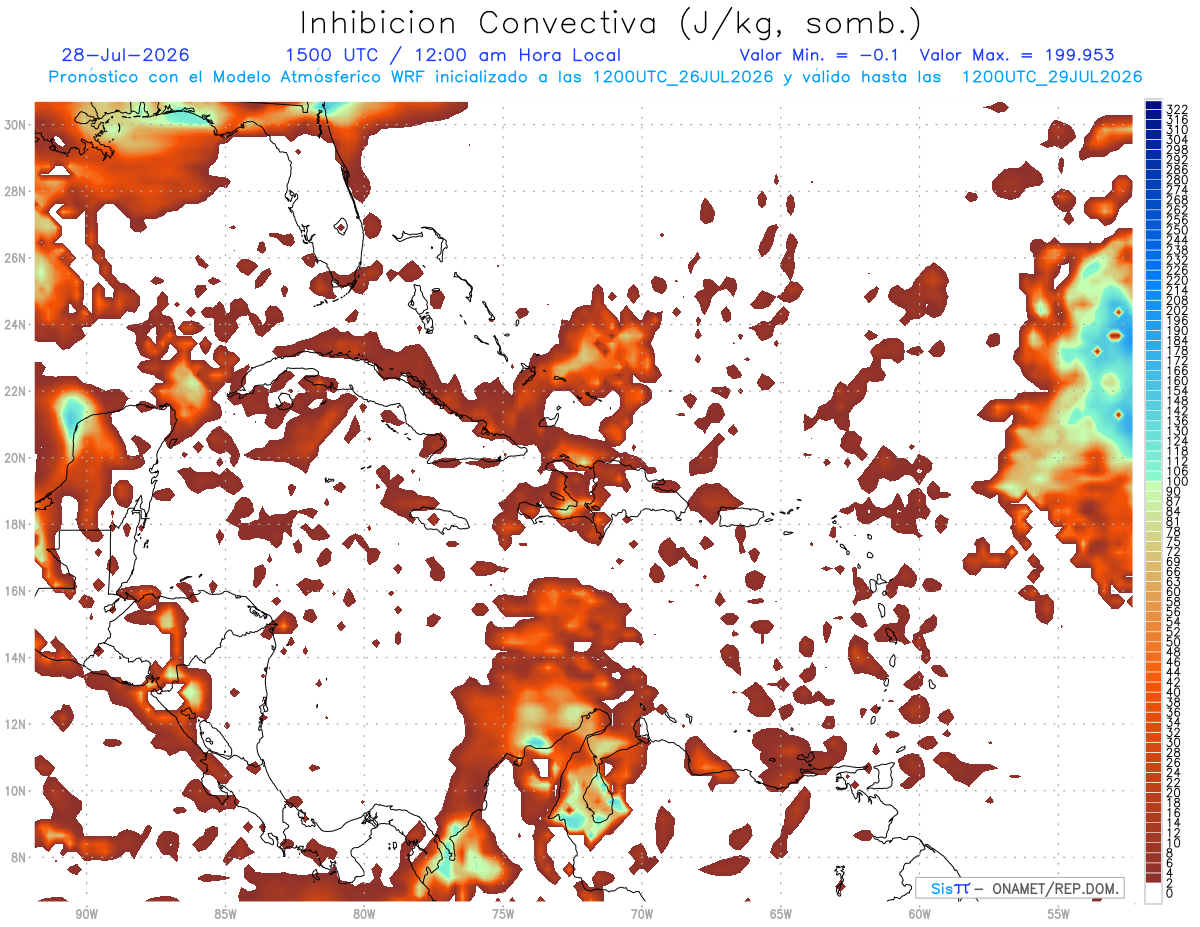
Task: Click the SisTT logo text
Action: (x=949, y=888)
